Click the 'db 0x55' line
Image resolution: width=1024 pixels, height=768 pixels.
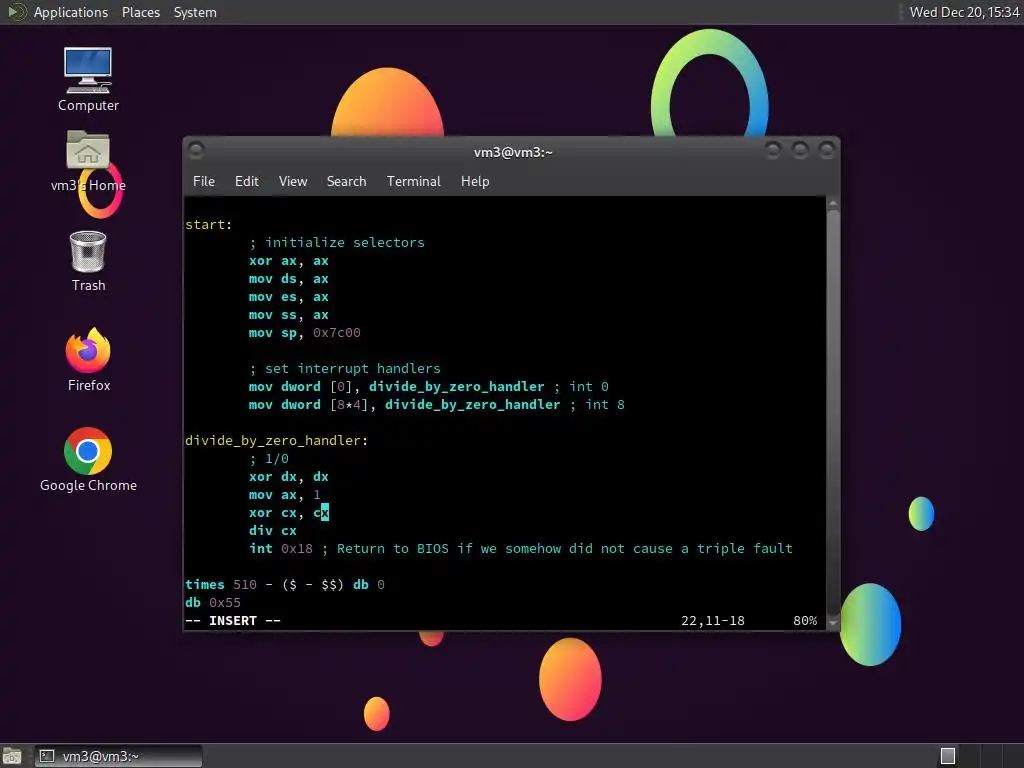(x=213, y=602)
